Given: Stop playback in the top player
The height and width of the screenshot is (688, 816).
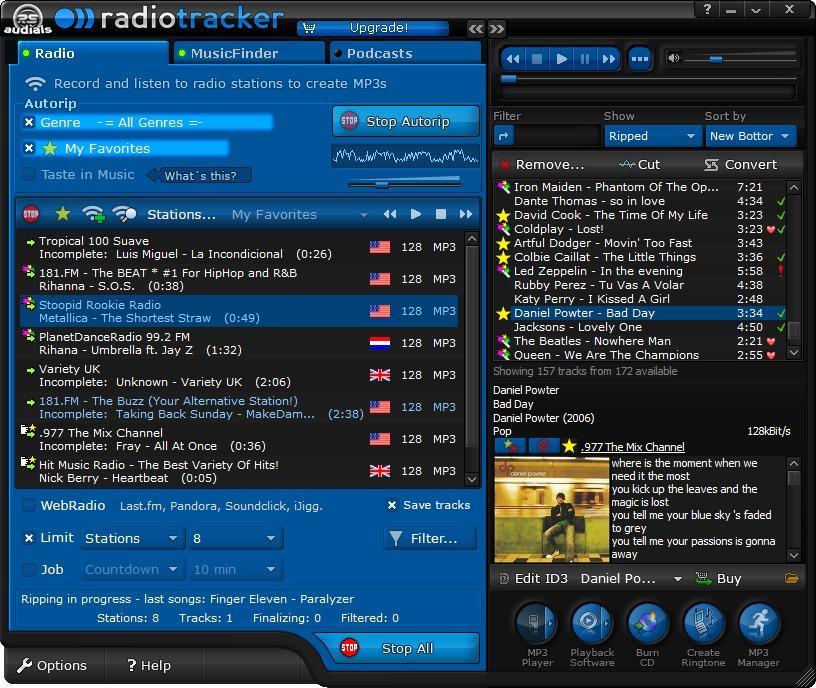Looking at the screenshot, I should point(537,59).
